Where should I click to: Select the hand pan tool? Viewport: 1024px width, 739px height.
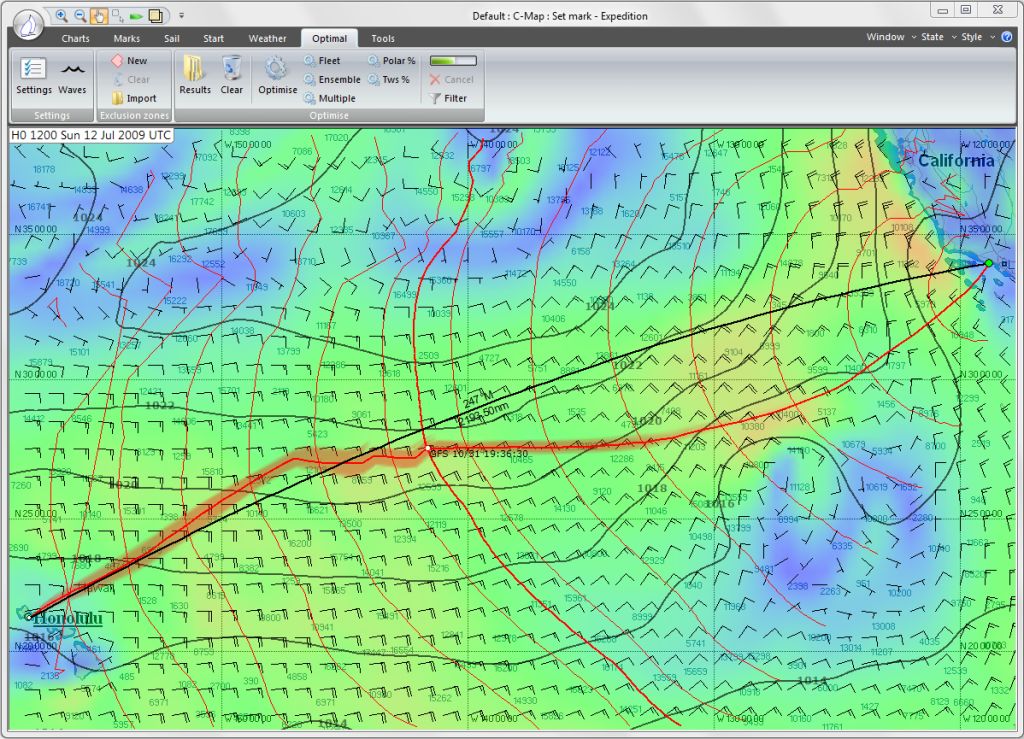[99, 16]
